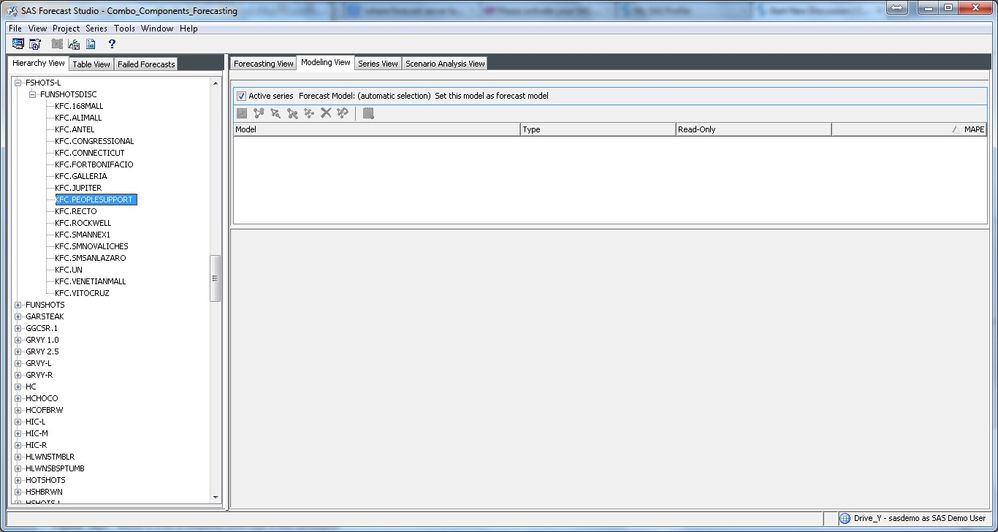Toggle the Active series checkbox
The image size is (998, 532).
[x=241, y=96]
